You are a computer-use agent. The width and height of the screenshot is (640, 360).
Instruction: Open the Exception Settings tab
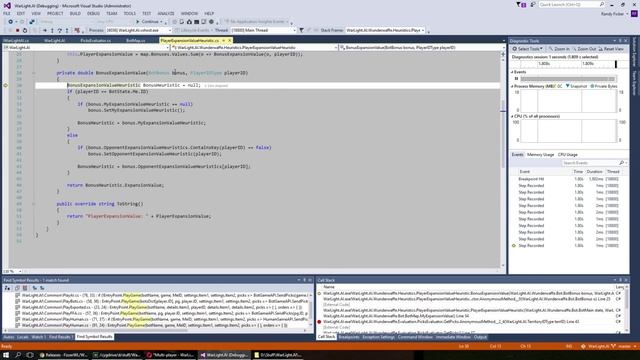pos(378,337)
